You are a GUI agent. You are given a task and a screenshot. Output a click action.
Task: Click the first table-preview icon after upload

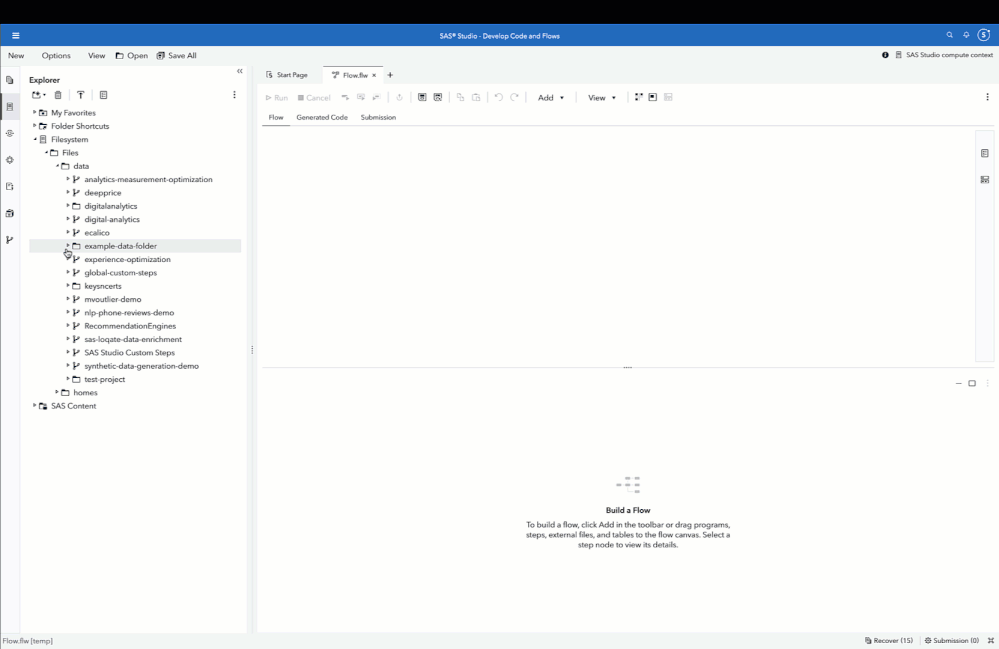click(x=422, y=97)
